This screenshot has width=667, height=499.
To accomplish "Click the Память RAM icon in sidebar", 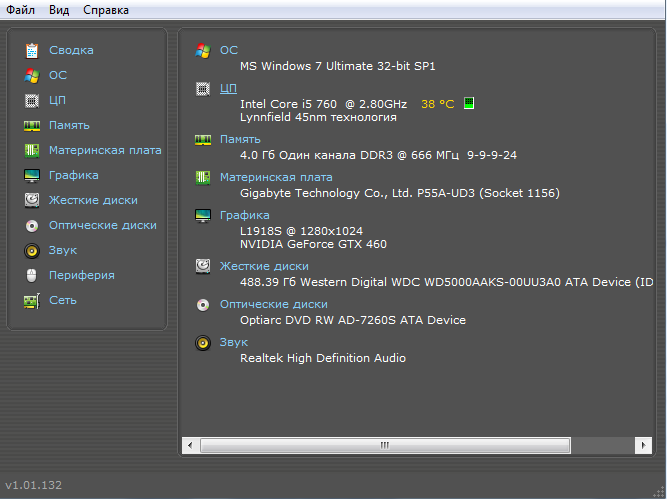I will pyautogui.click(x=32, y=125).
